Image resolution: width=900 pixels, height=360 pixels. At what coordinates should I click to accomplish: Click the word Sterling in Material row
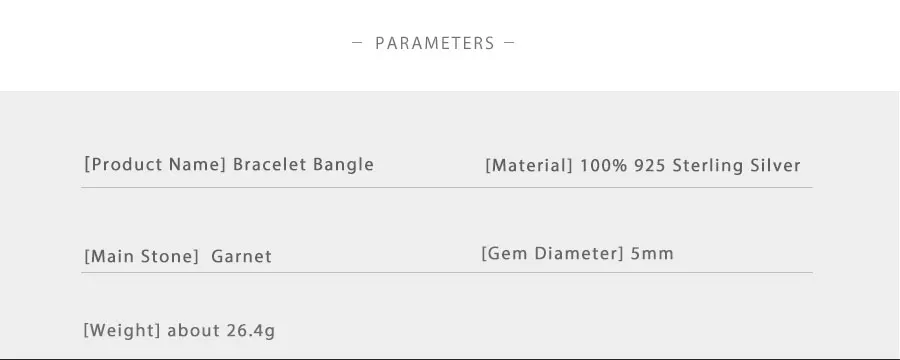pos(708,166)
